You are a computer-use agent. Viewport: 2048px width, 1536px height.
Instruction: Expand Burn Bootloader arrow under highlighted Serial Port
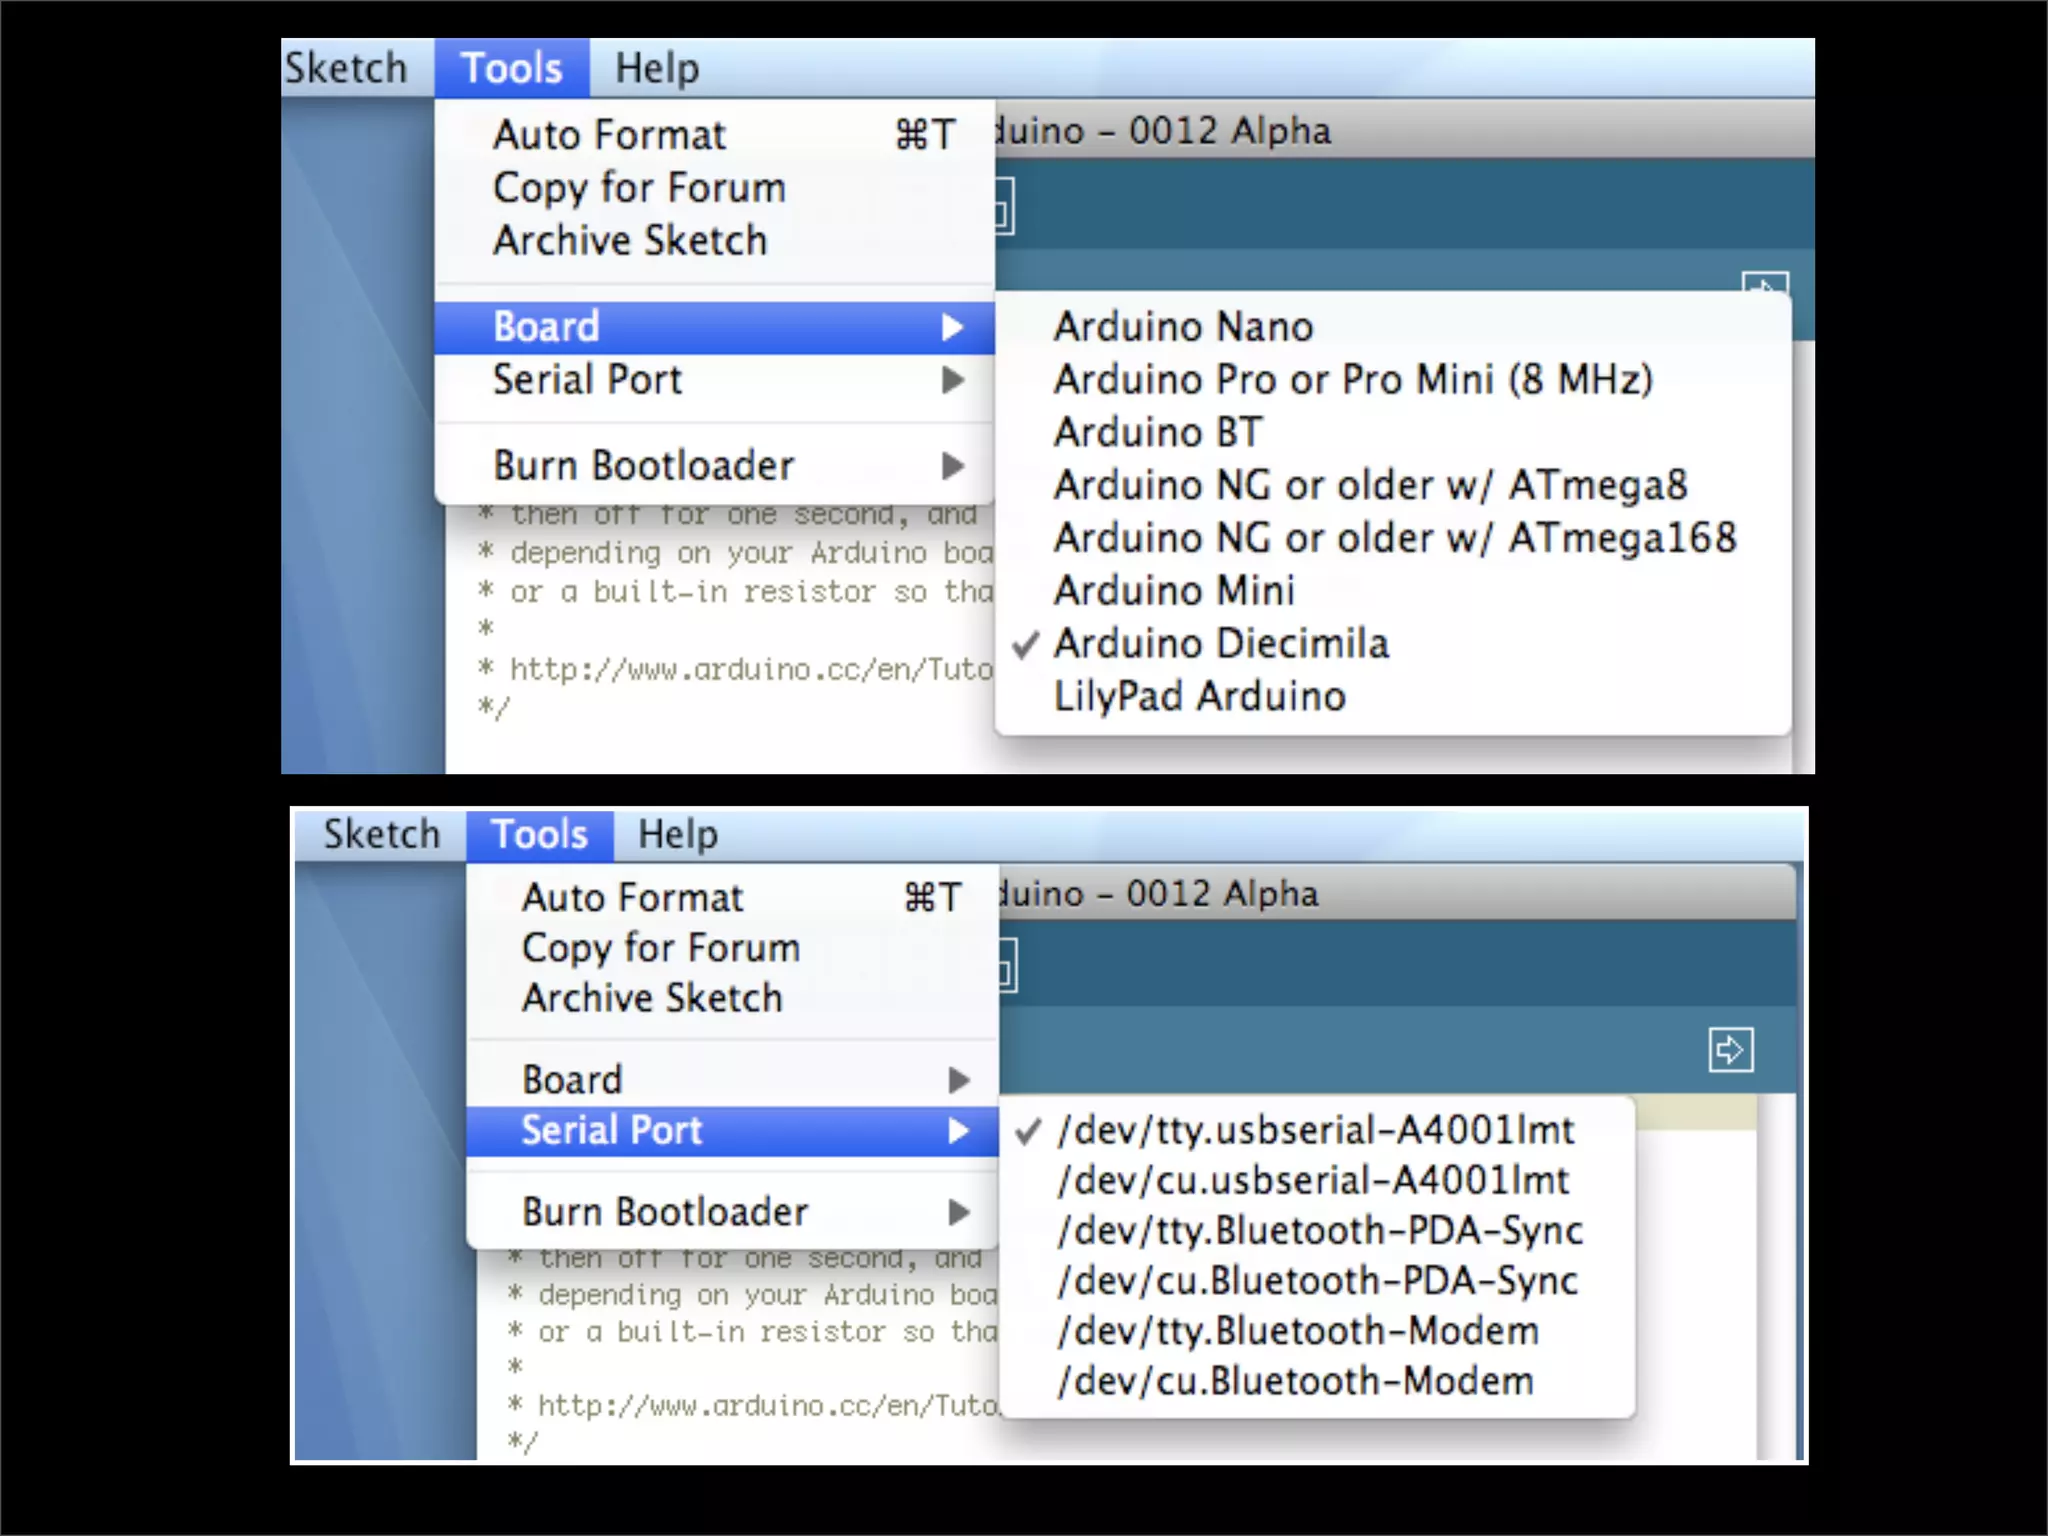[959, 1213]
